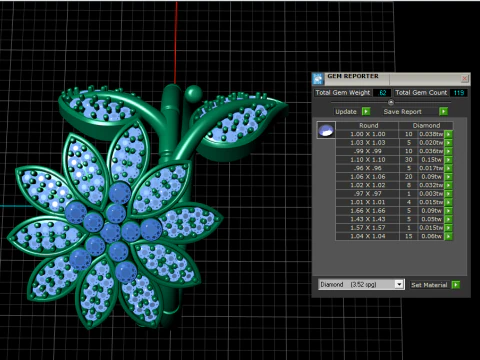Click the weight 0.036tw in the .99 X .99 row

point(431,151)
